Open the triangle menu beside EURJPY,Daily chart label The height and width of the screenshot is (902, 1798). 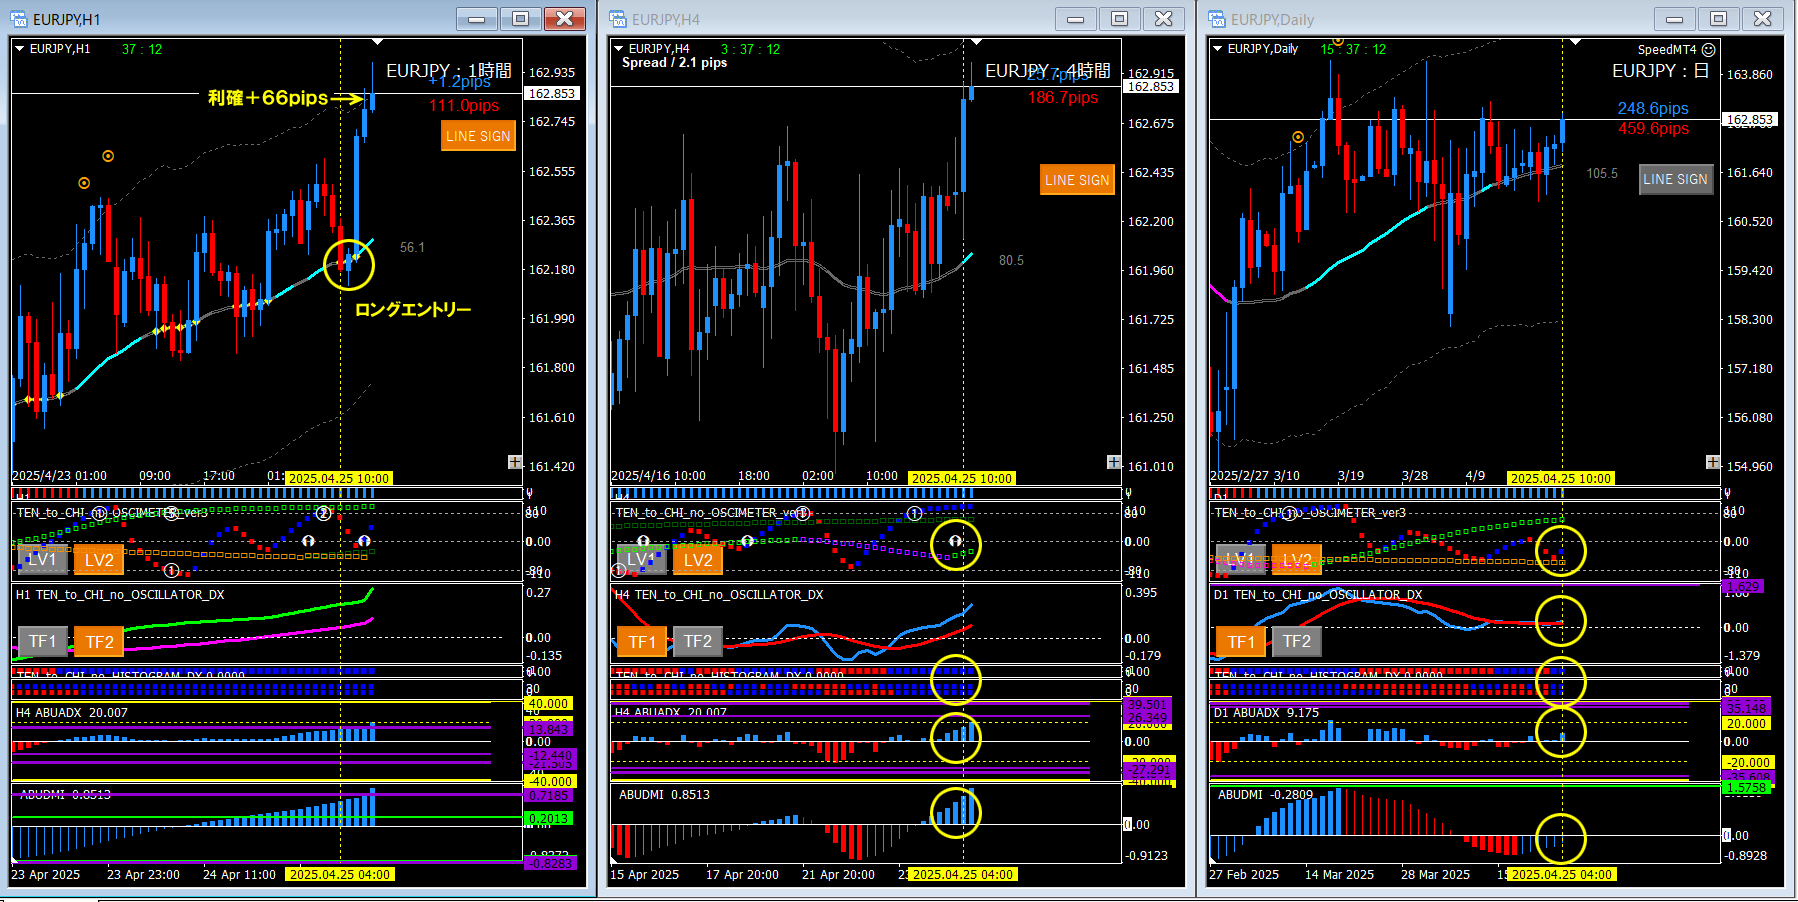coord(1218,49)
